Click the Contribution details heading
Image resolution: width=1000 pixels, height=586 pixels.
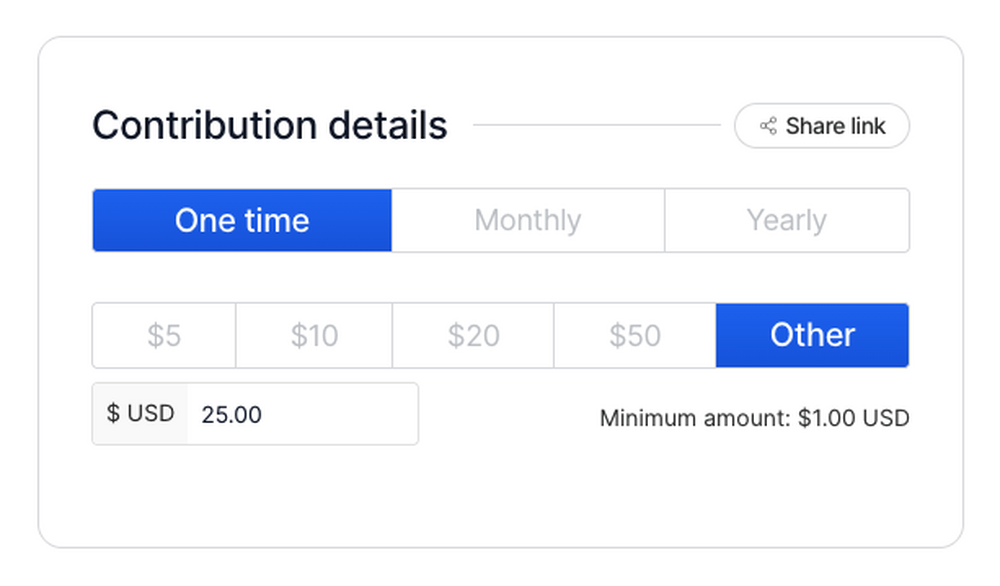coord(270,126)
